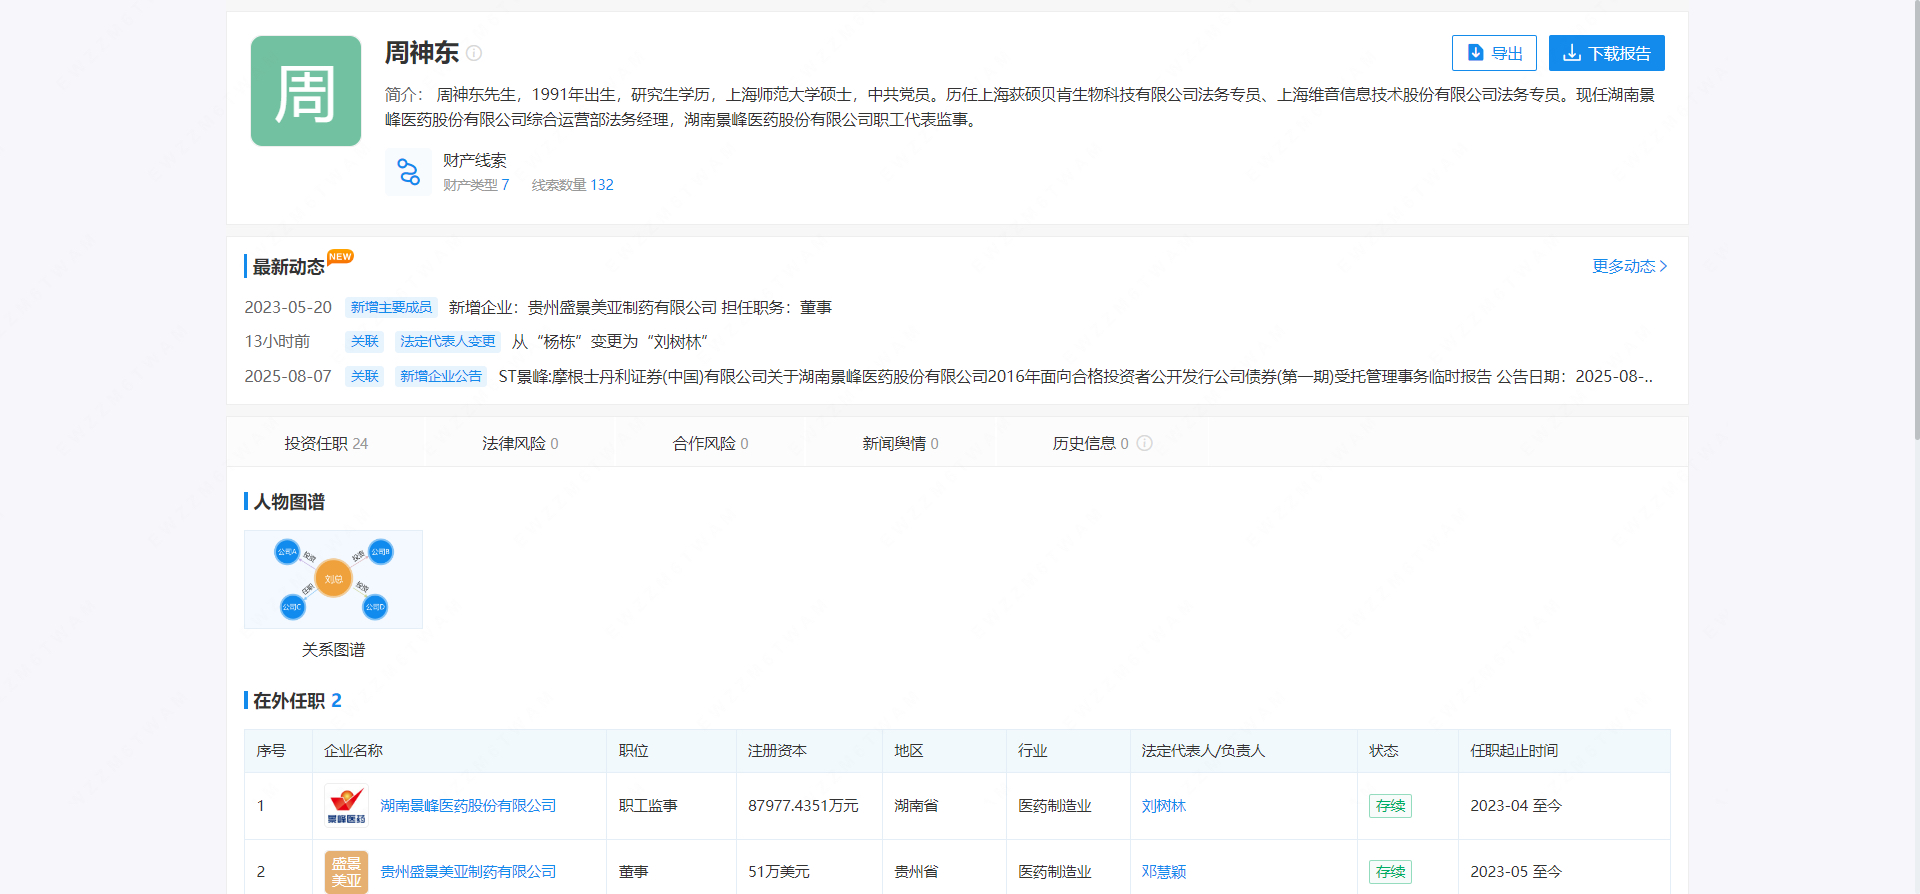Click the 法定代表人变更 tag
The image size is (1920, 894).
pyautogui.click(x=448, y=341)
